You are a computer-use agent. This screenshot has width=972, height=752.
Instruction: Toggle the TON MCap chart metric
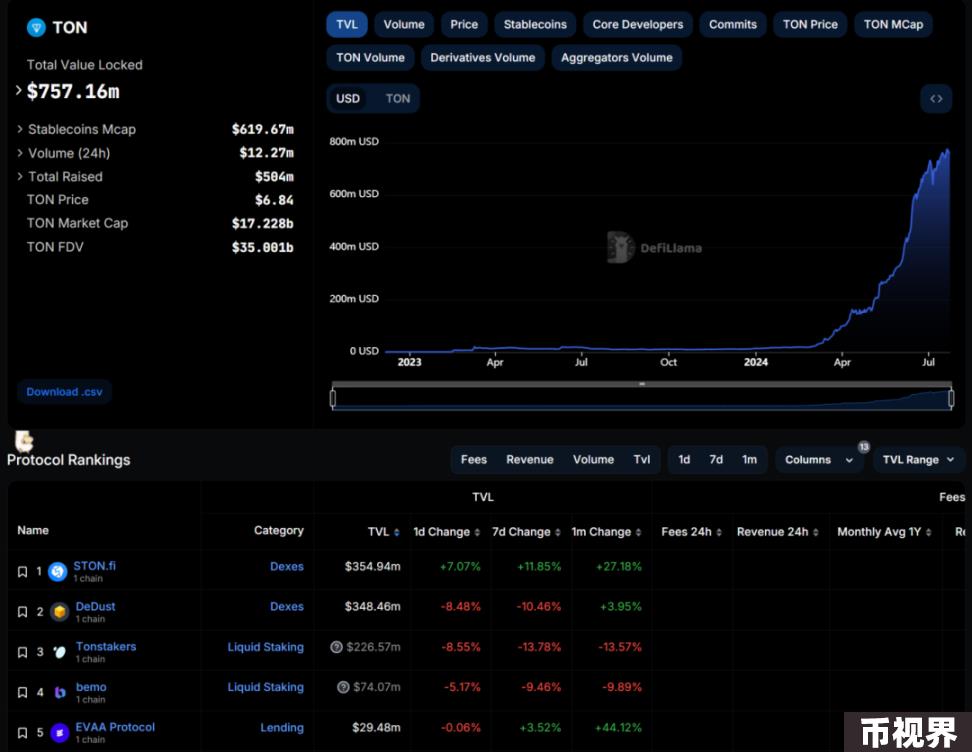click(893, 24)
